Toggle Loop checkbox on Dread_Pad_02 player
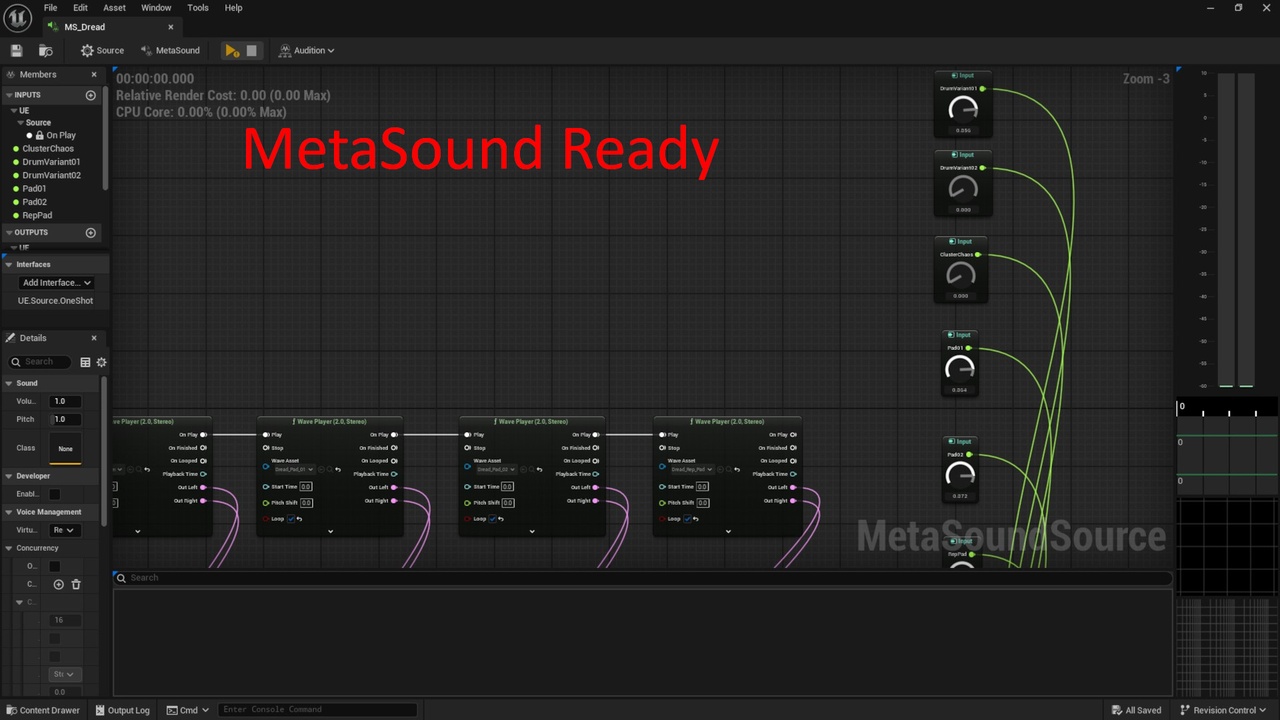 click(492, 519)
